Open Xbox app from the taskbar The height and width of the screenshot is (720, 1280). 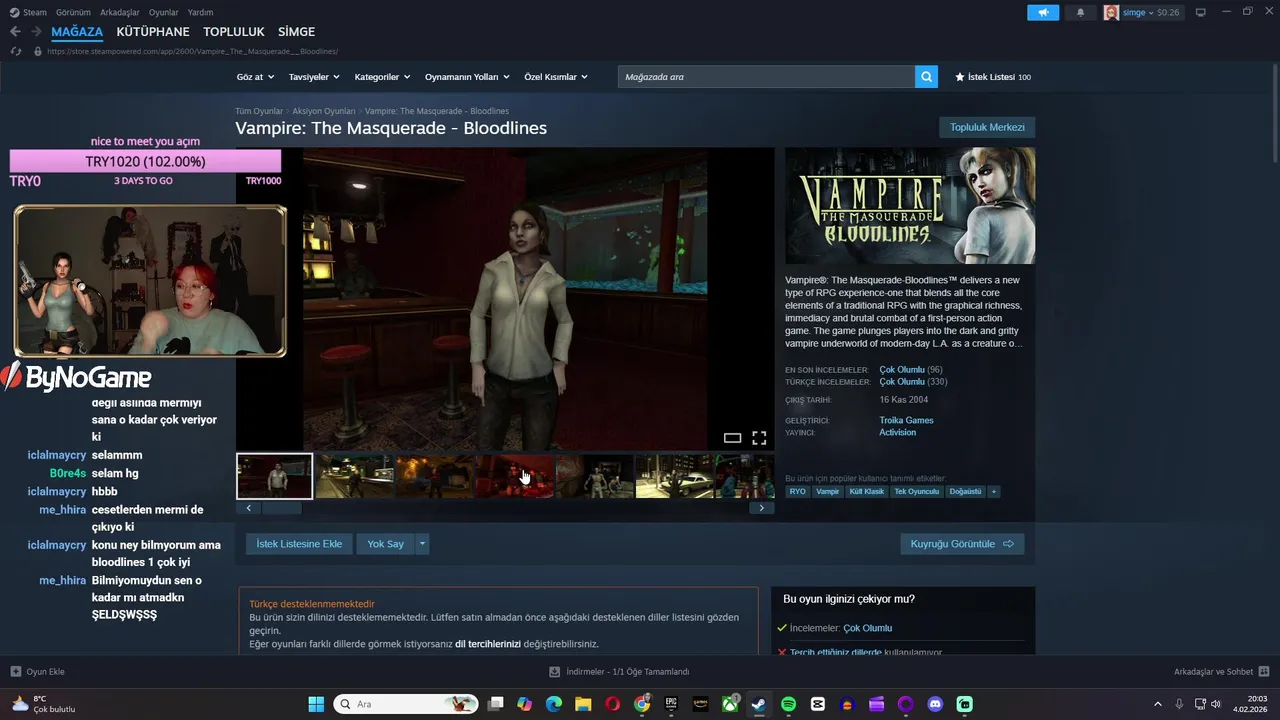coord(731,704)
